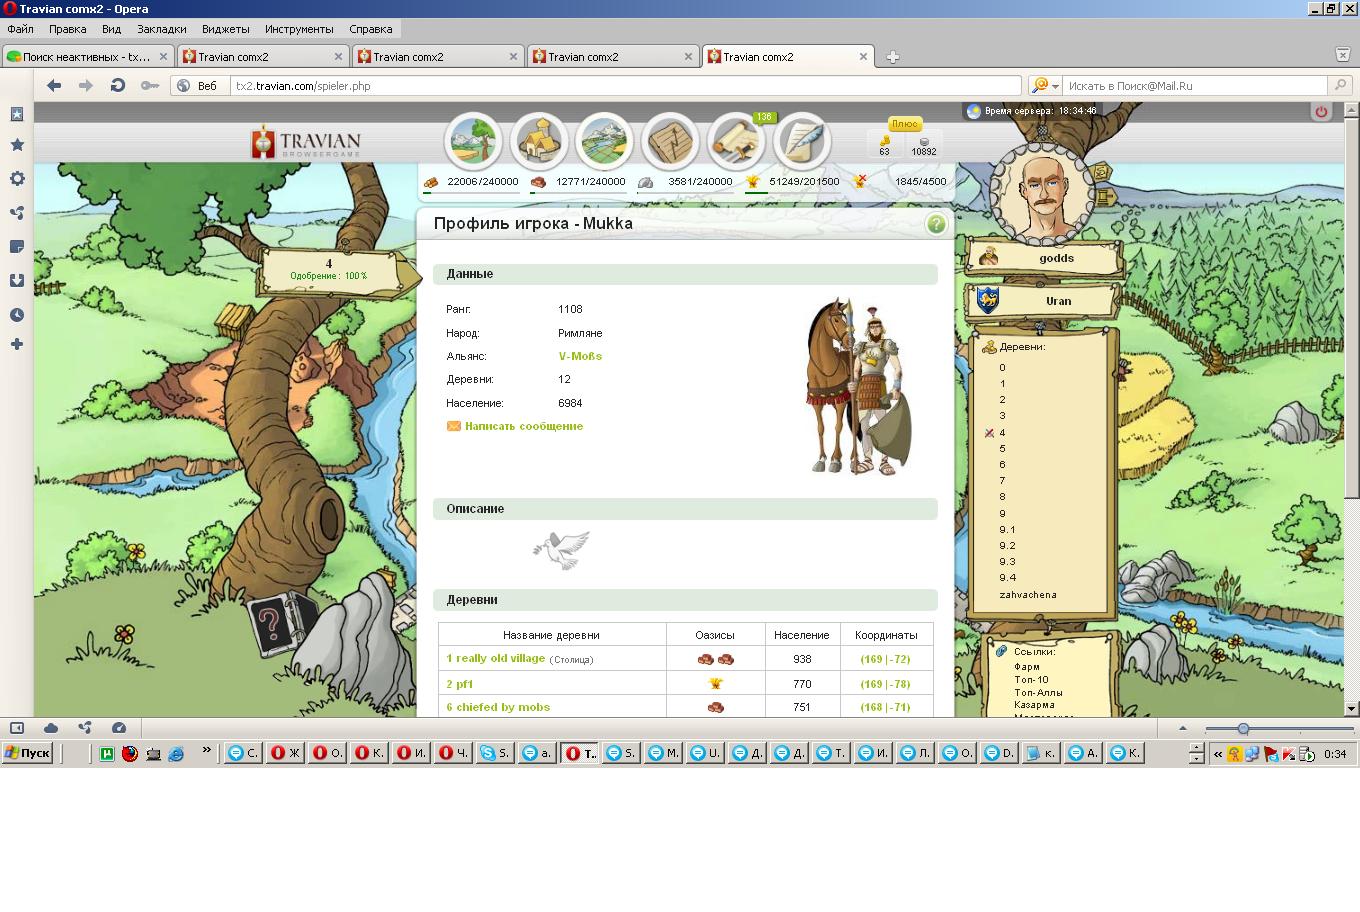Select village 9.1 in villages list

(1007, 530)
